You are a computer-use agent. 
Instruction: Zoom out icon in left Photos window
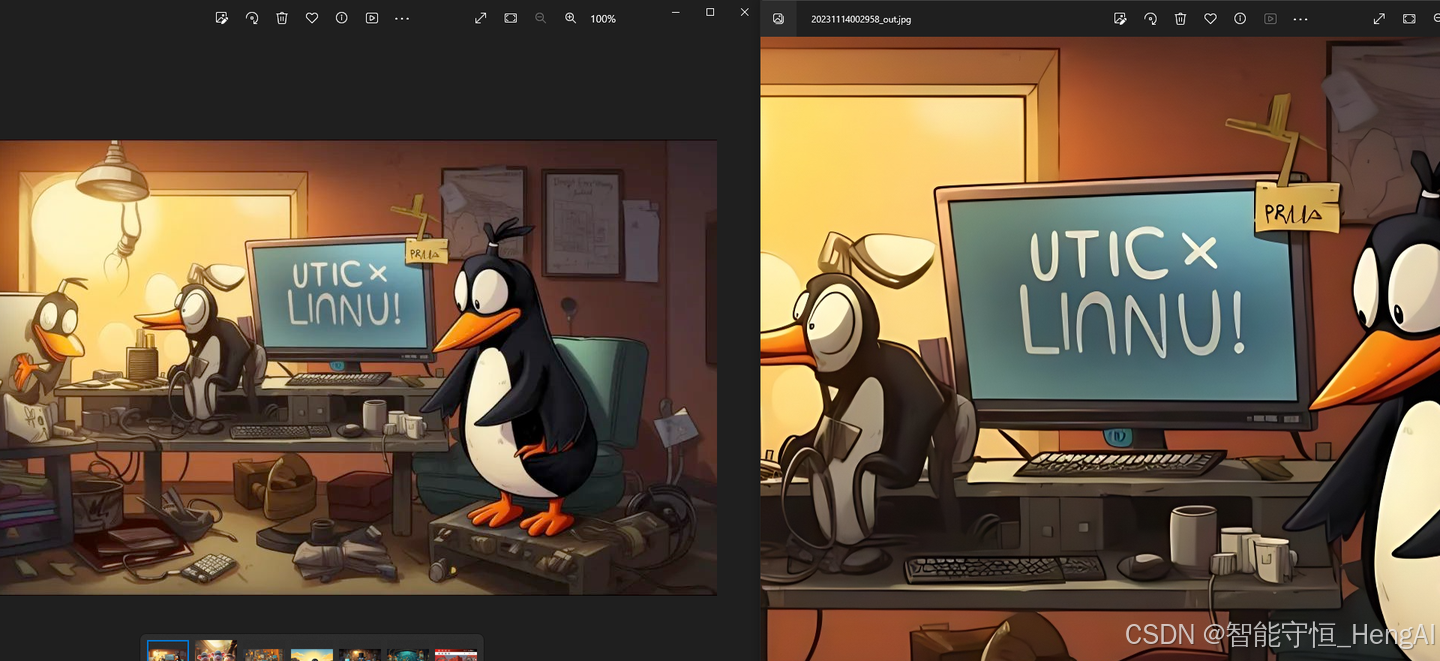[541, 18]
